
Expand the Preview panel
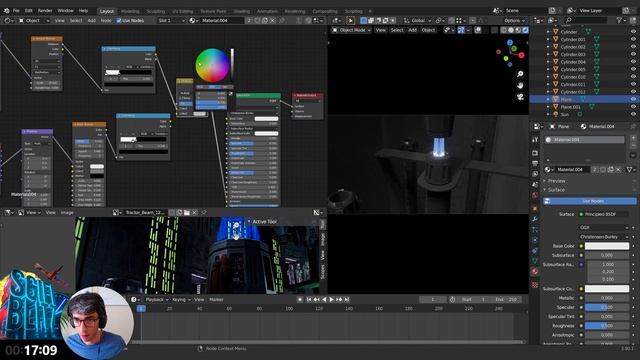(x=556, y=181)
